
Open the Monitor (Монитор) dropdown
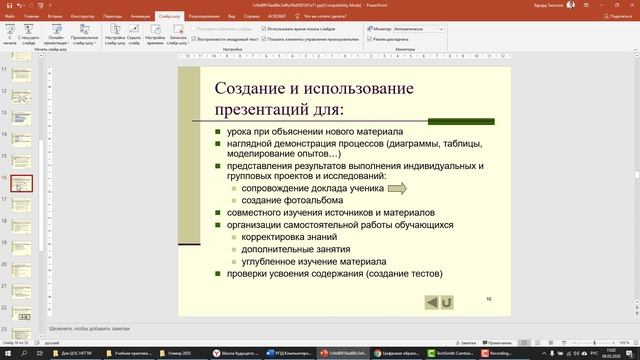[x=441, y=29]
